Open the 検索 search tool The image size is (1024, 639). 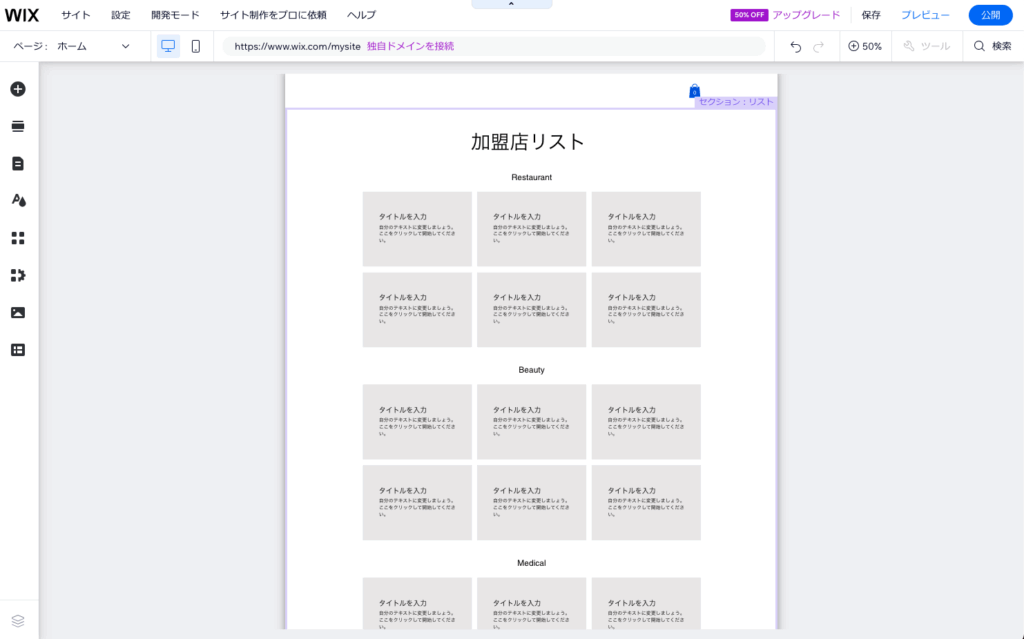(x=994, y=46)
